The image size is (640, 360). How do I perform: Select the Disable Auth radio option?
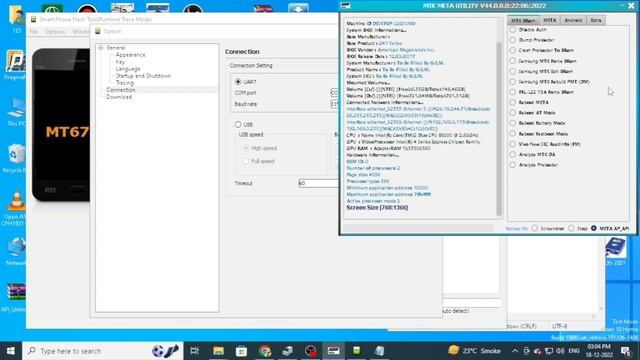tap(513, 30)
